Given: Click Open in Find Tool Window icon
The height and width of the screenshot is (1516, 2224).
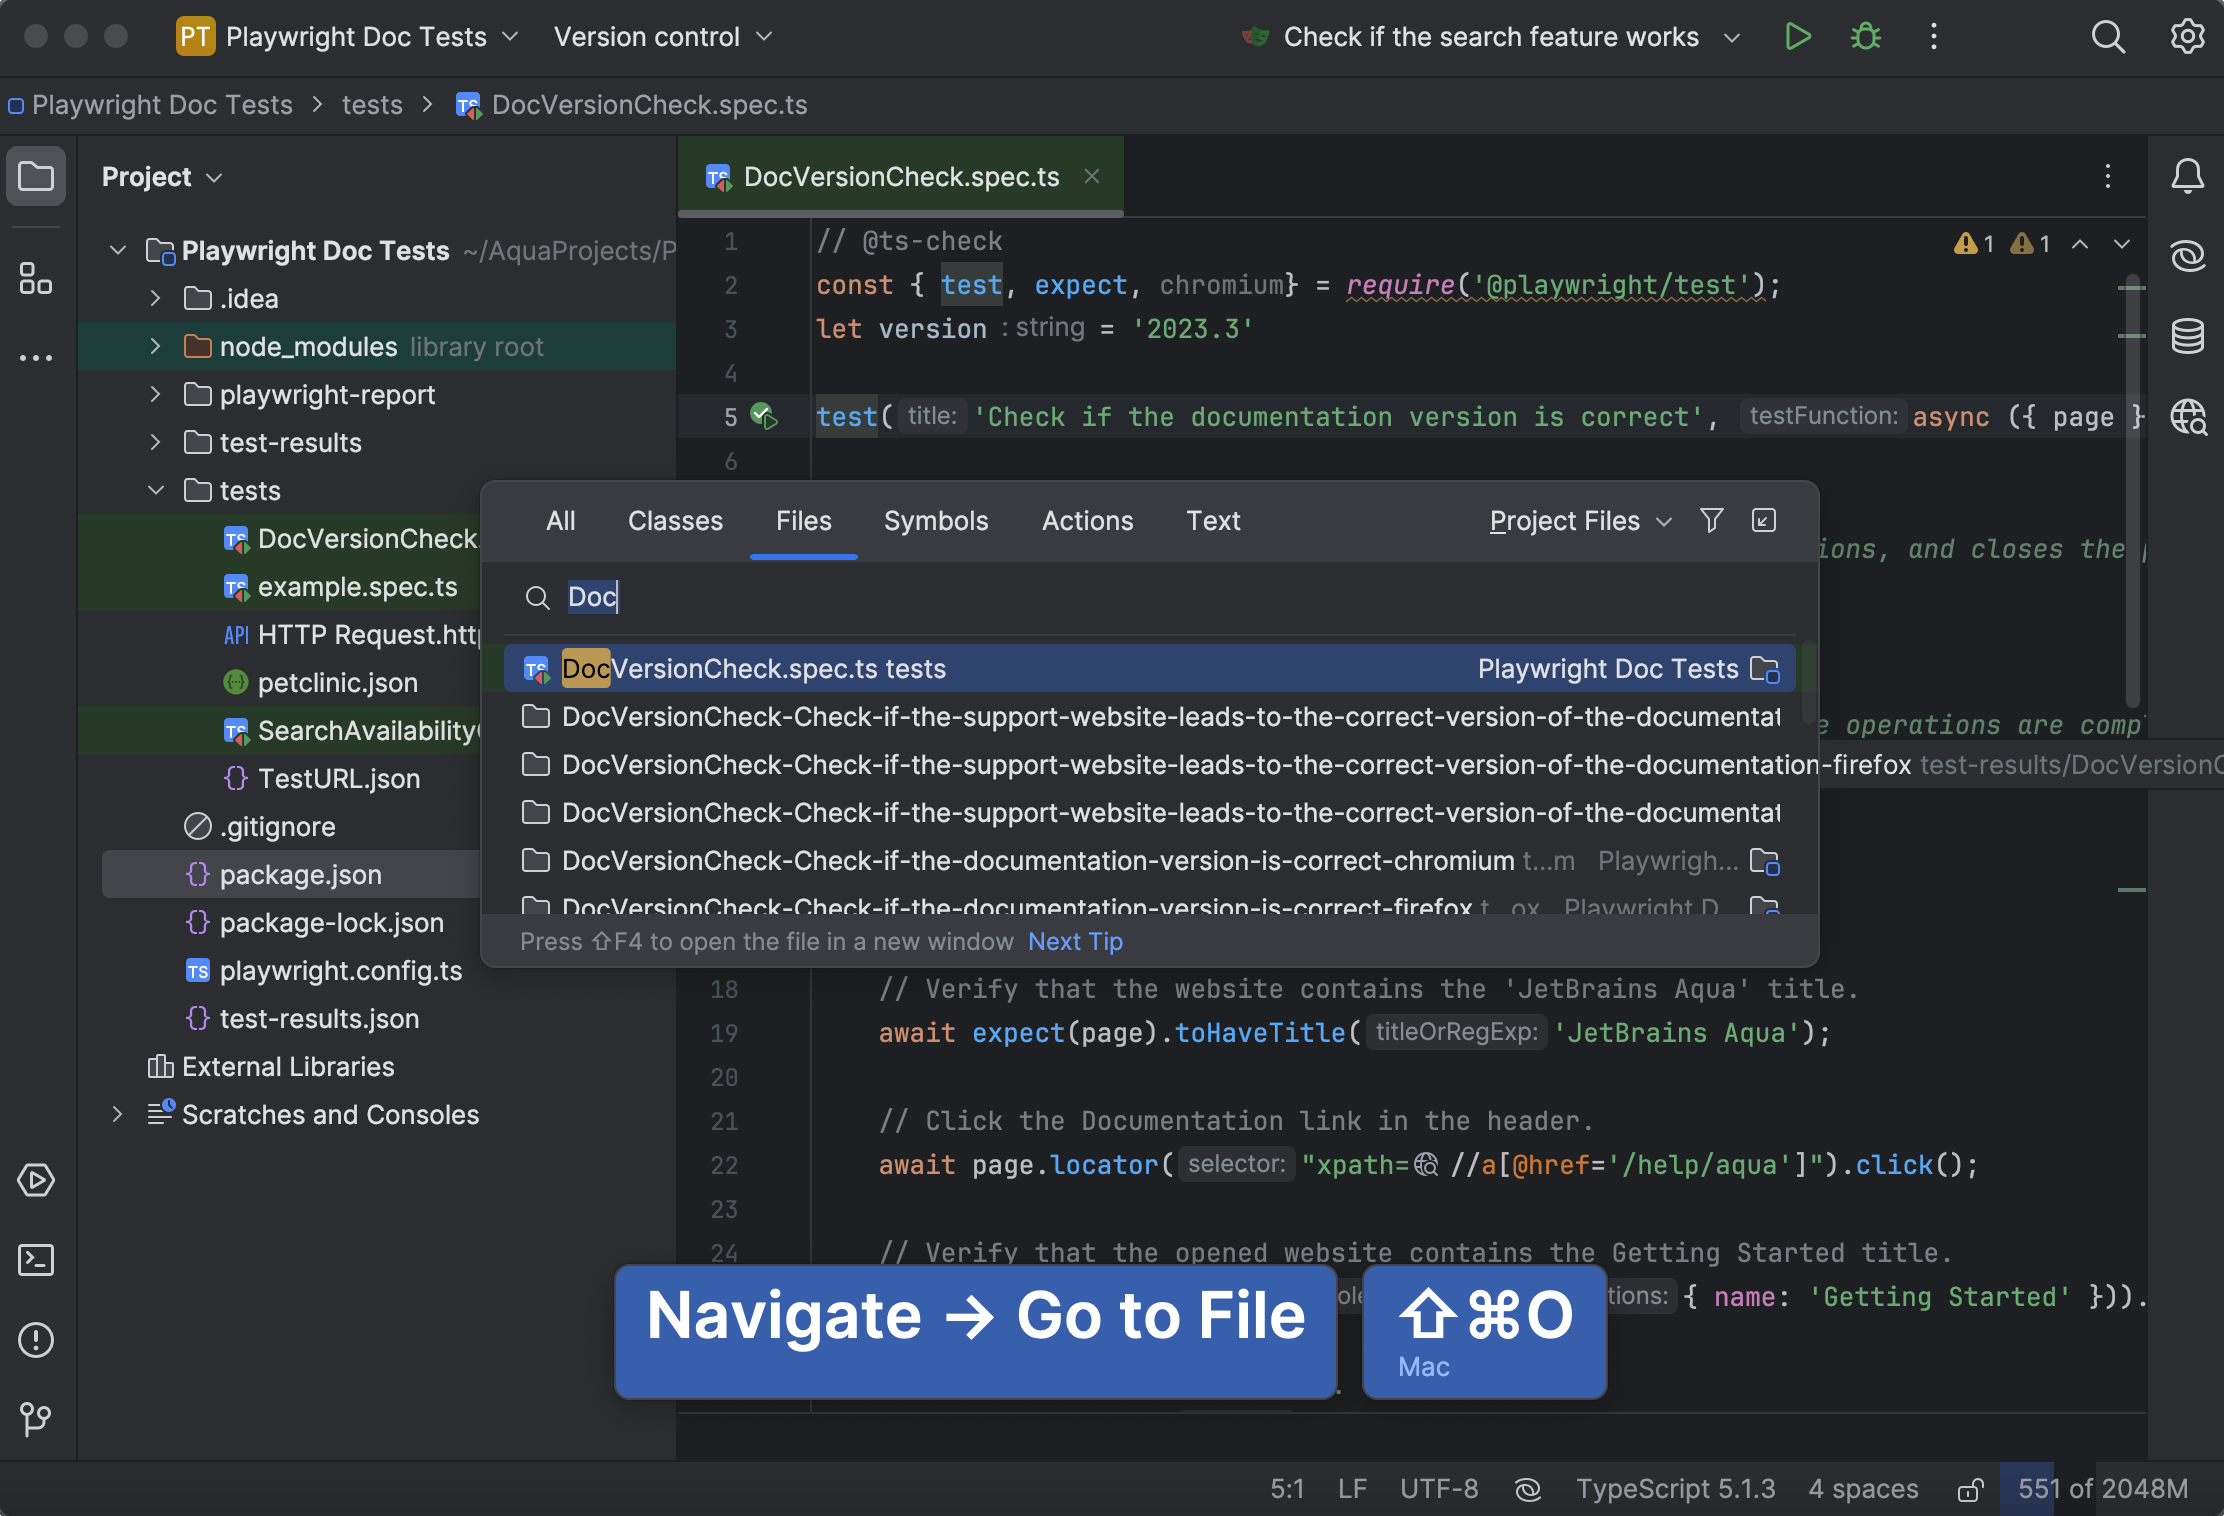Looking at the screenshot, I should coord(1764,520).
